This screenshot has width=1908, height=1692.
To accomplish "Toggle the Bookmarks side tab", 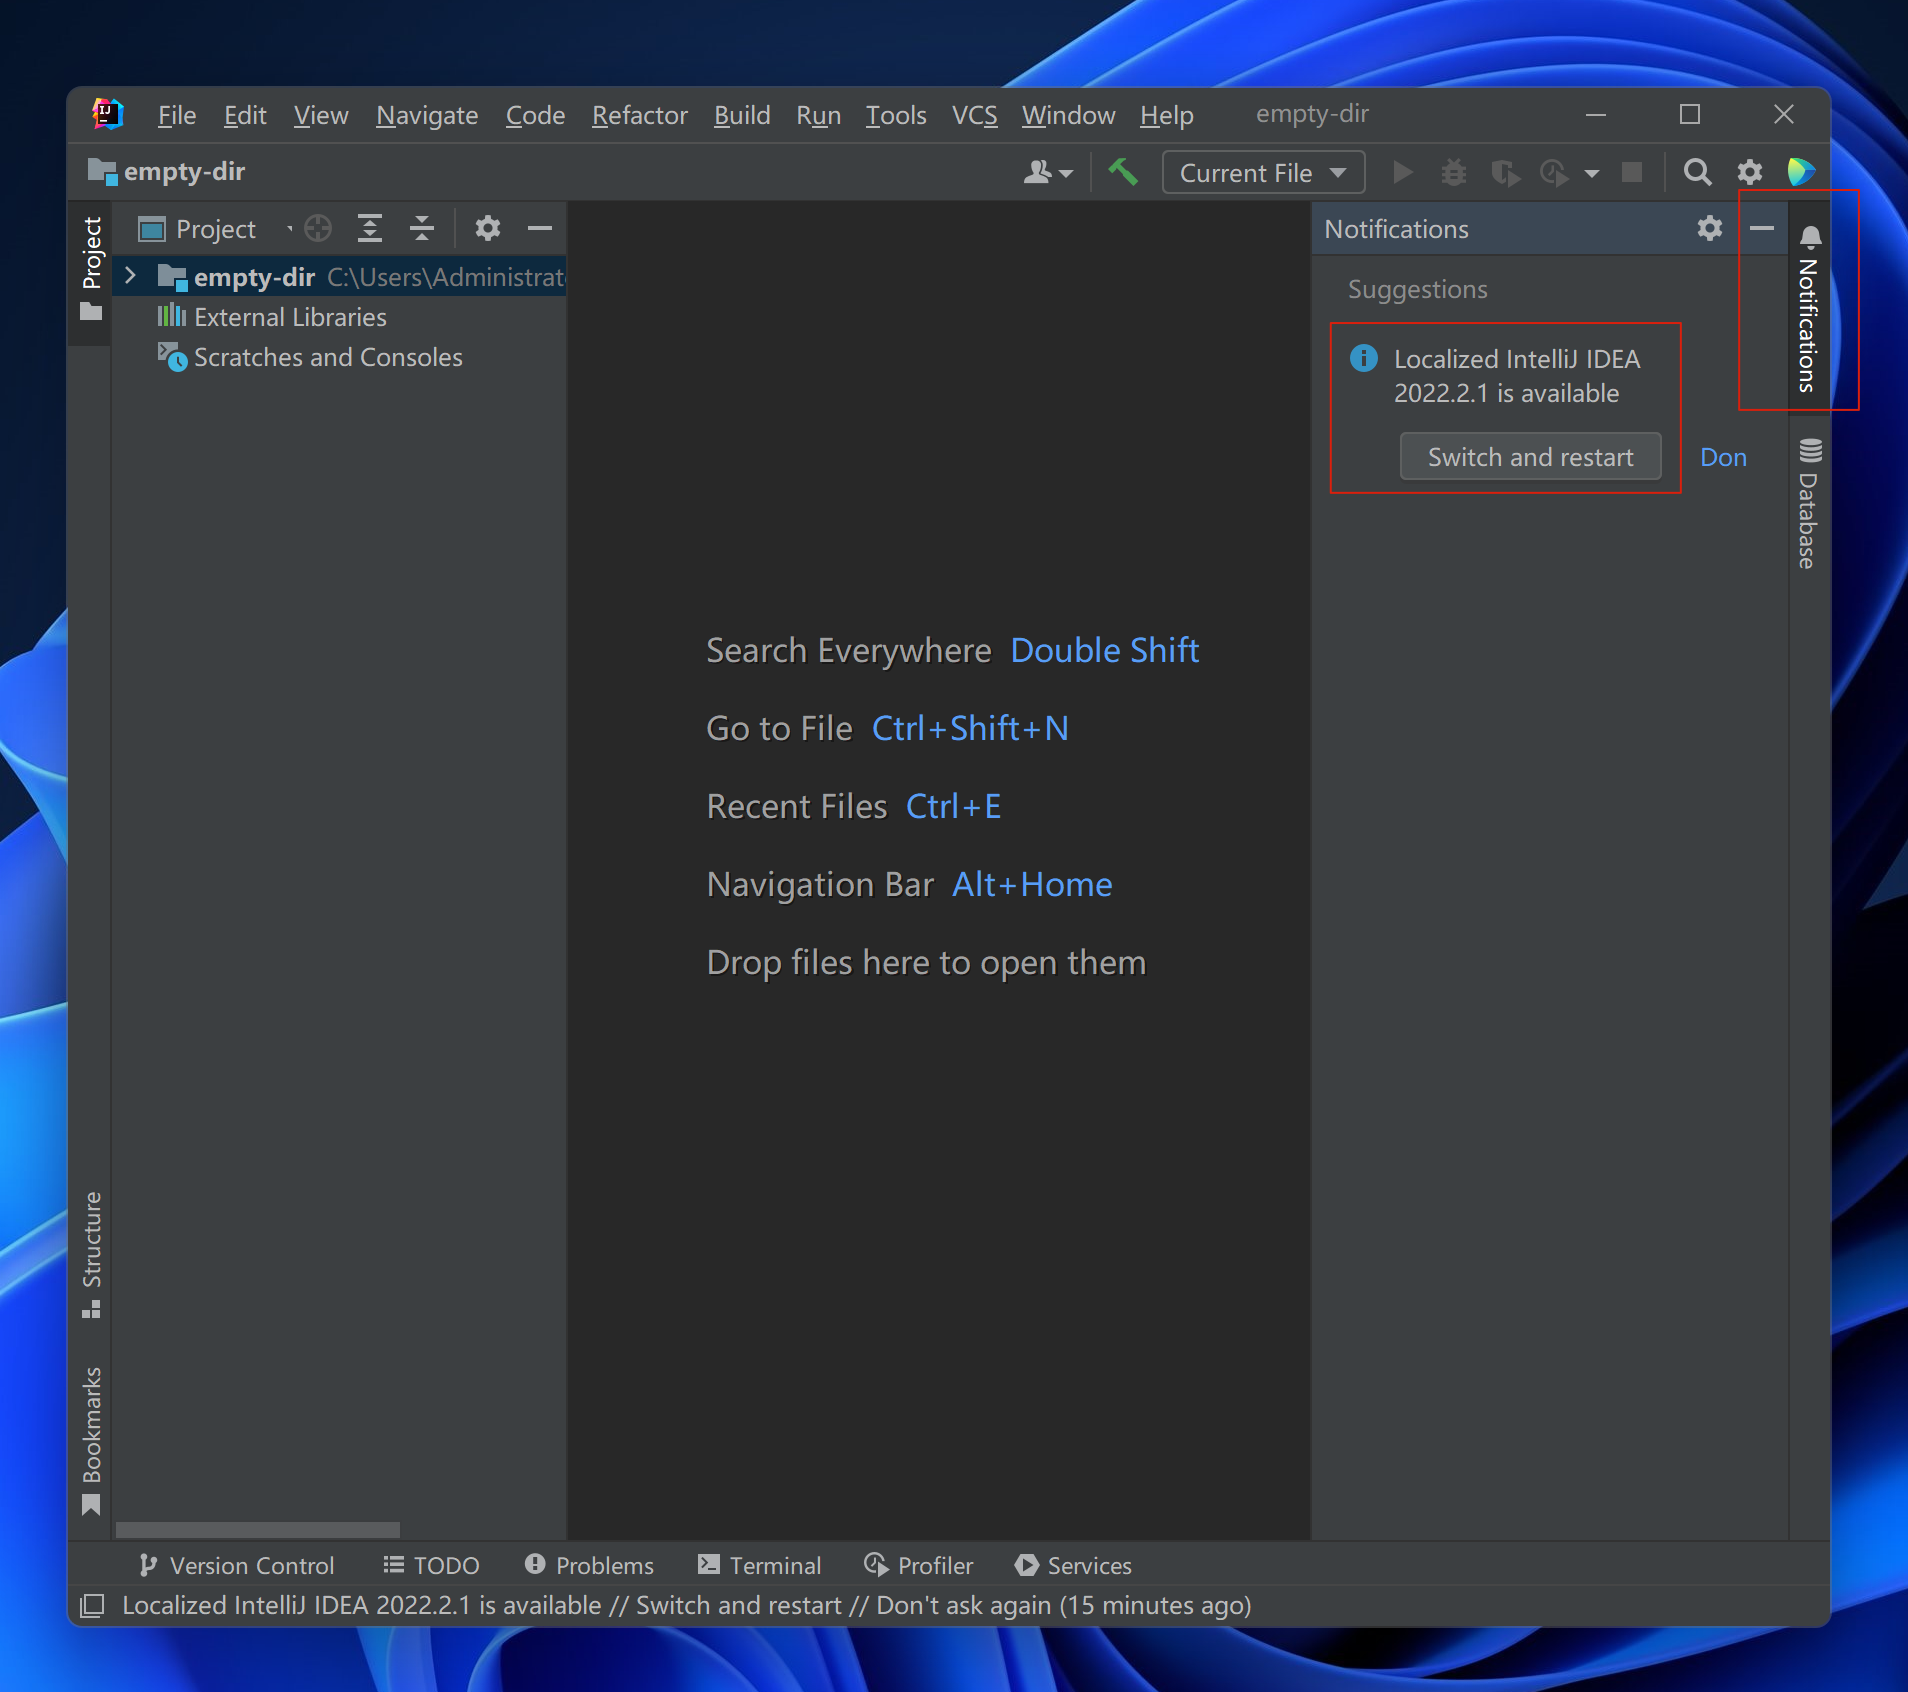I will (x=91, y=1441).
